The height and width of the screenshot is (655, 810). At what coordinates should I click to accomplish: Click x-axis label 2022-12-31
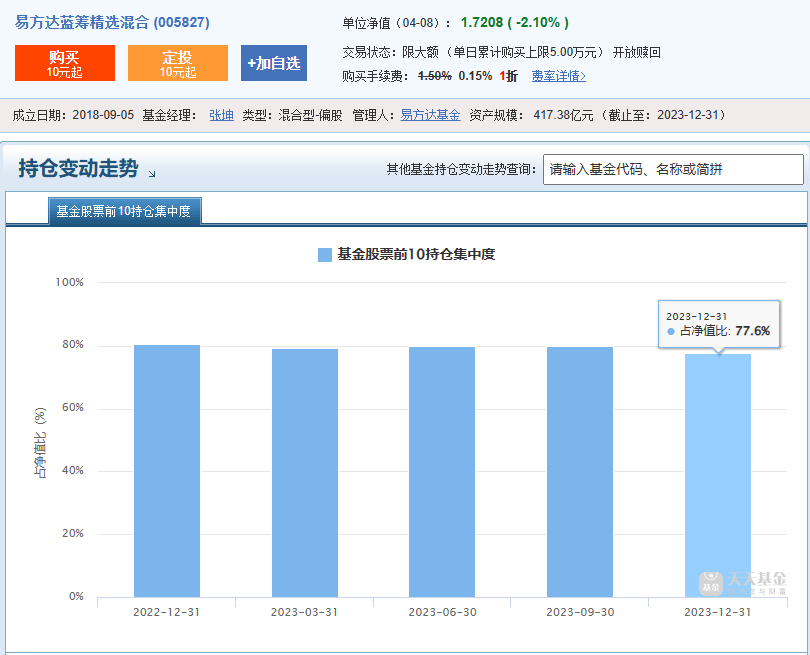(166, 613)
